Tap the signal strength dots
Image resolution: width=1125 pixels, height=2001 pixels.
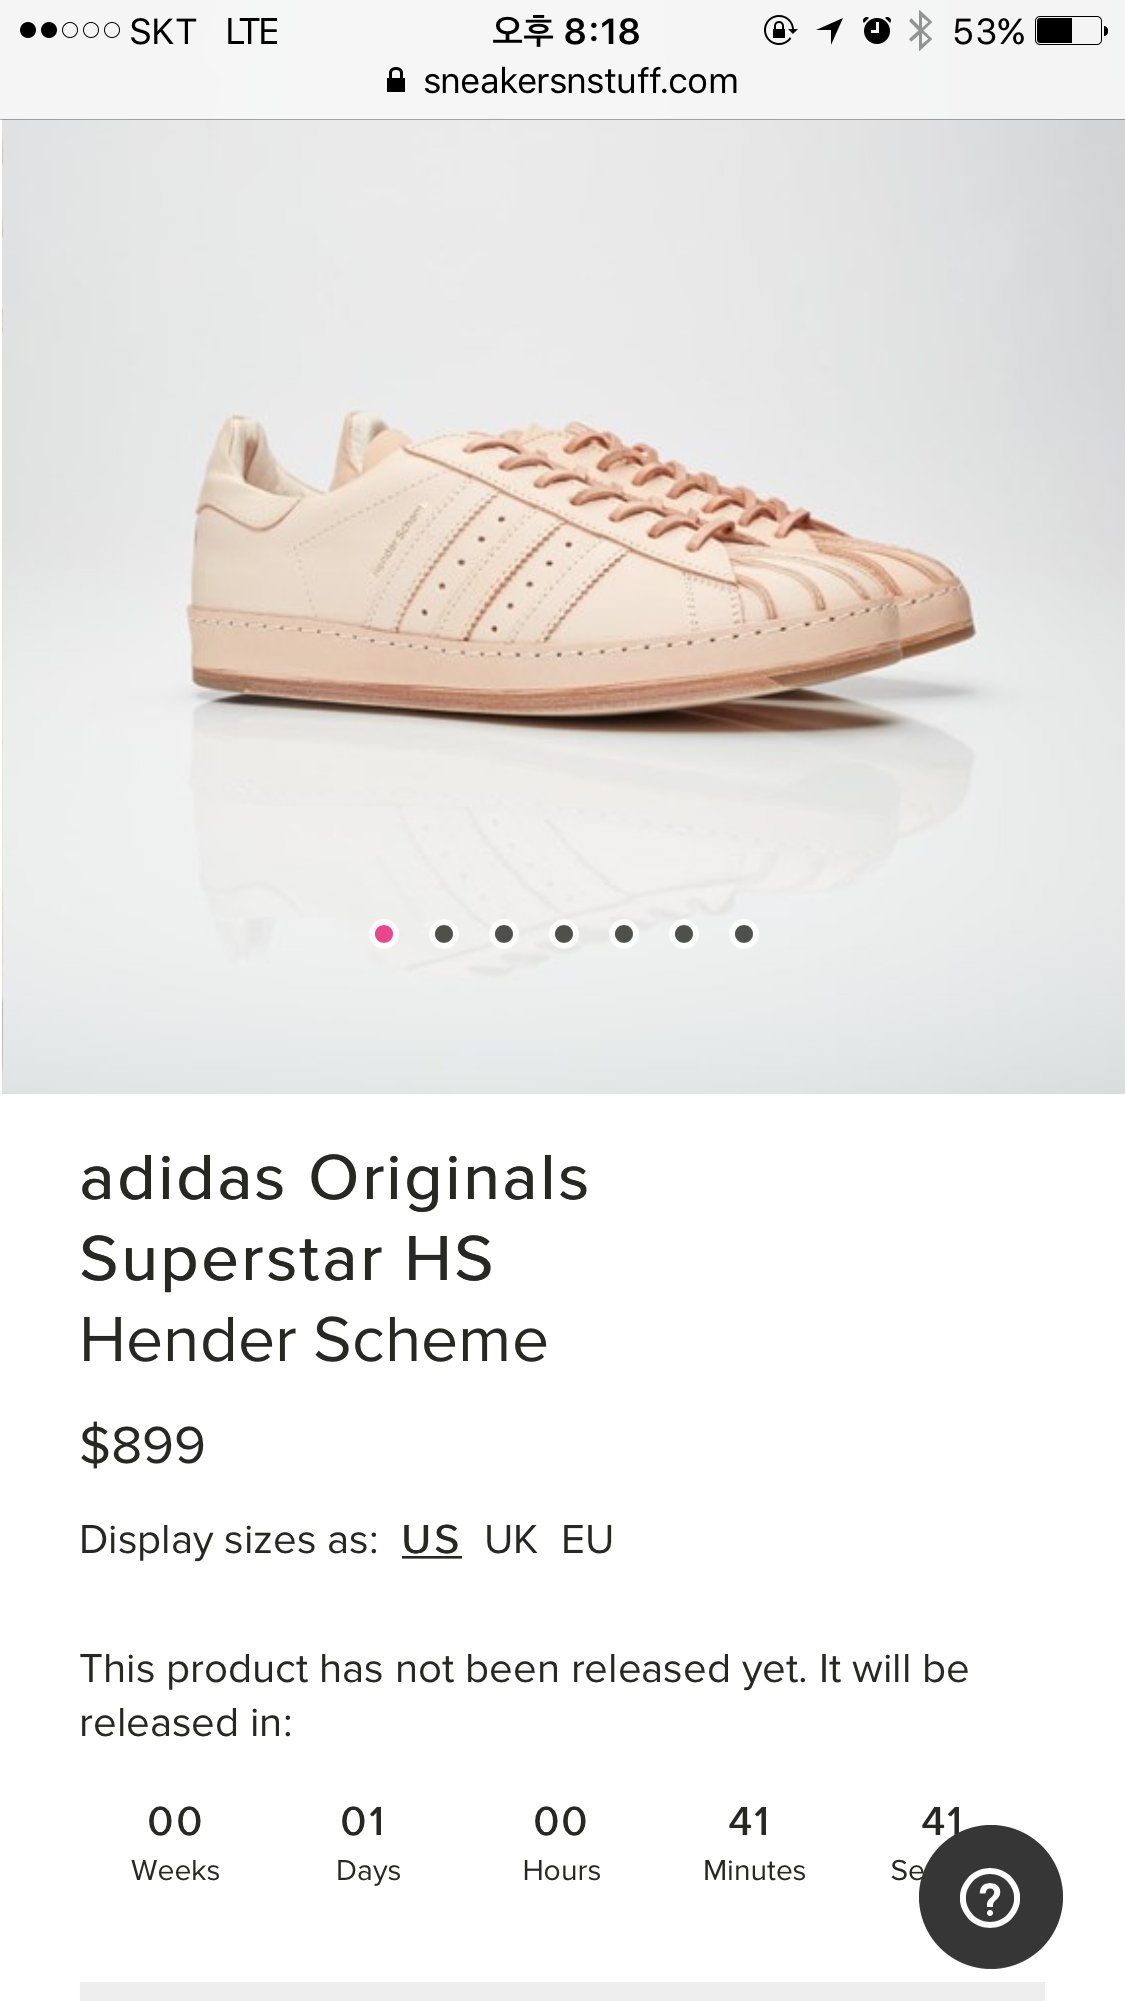coord(70,31)
